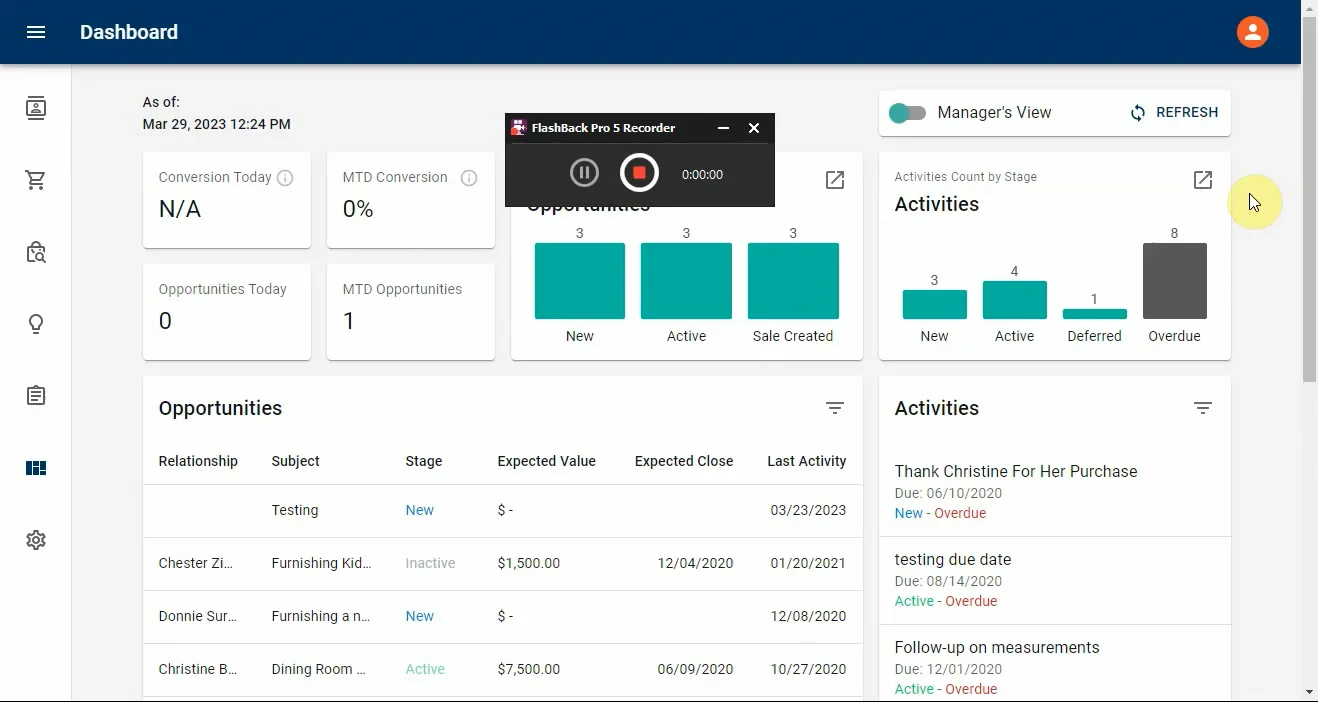Open Activities chart external link icon
Screen dimensions: 1318x702
[1203, 180]
